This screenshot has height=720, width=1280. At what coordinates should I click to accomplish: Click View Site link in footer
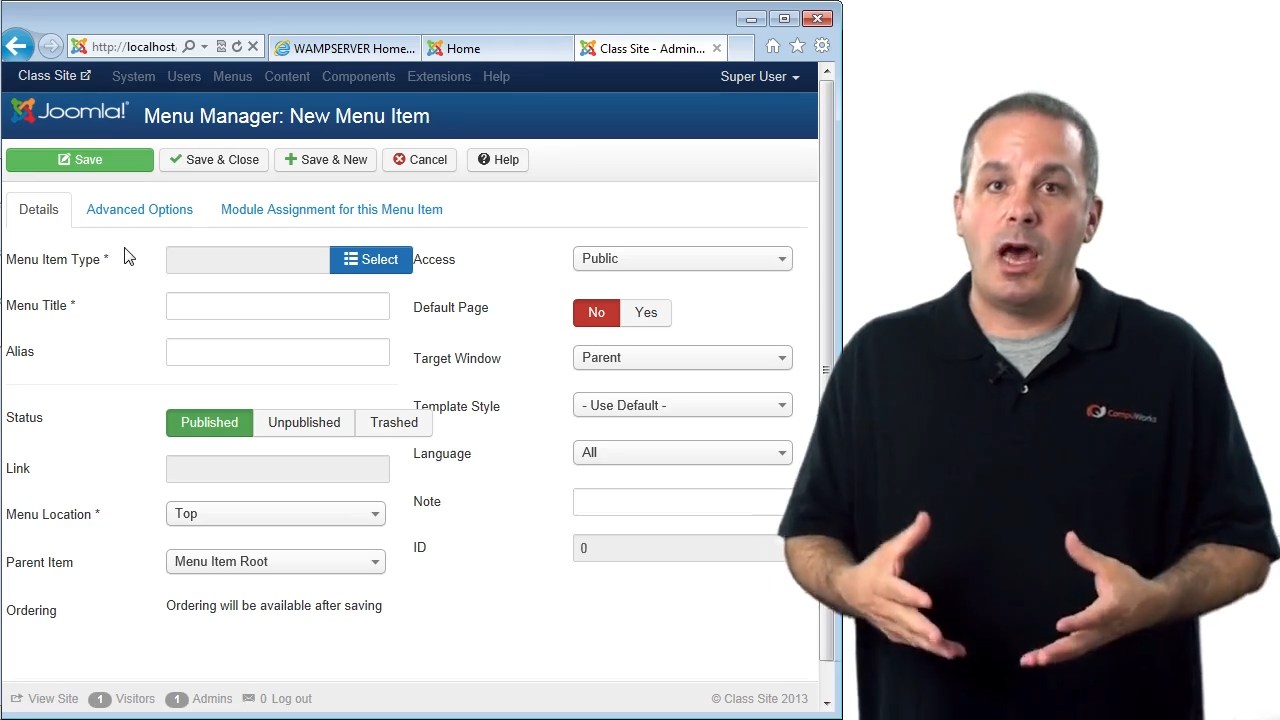[x=44, y=699]
